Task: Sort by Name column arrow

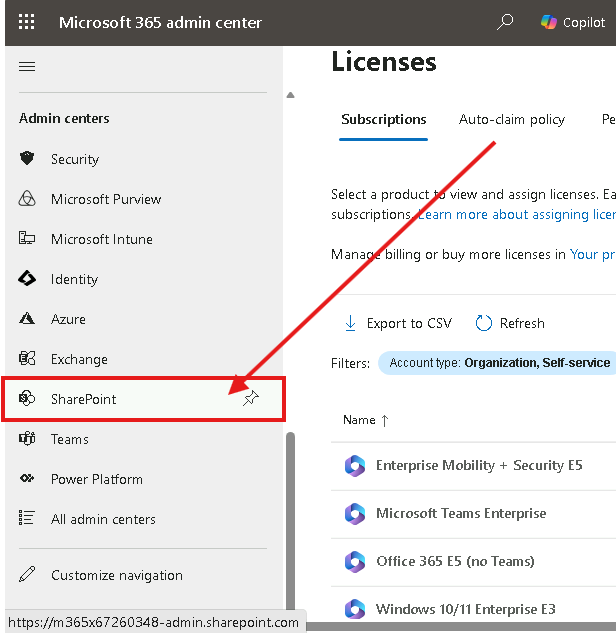Action: pyautogui.click(x=385, y=421)
